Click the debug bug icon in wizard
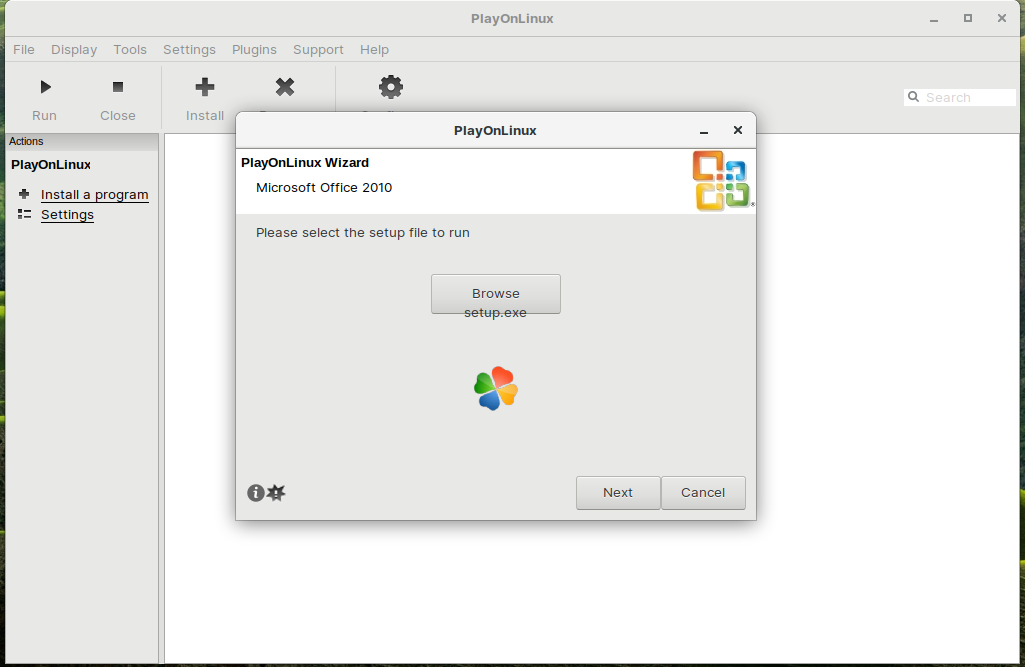Screen dimensions: 1025x667 point(277,493)
